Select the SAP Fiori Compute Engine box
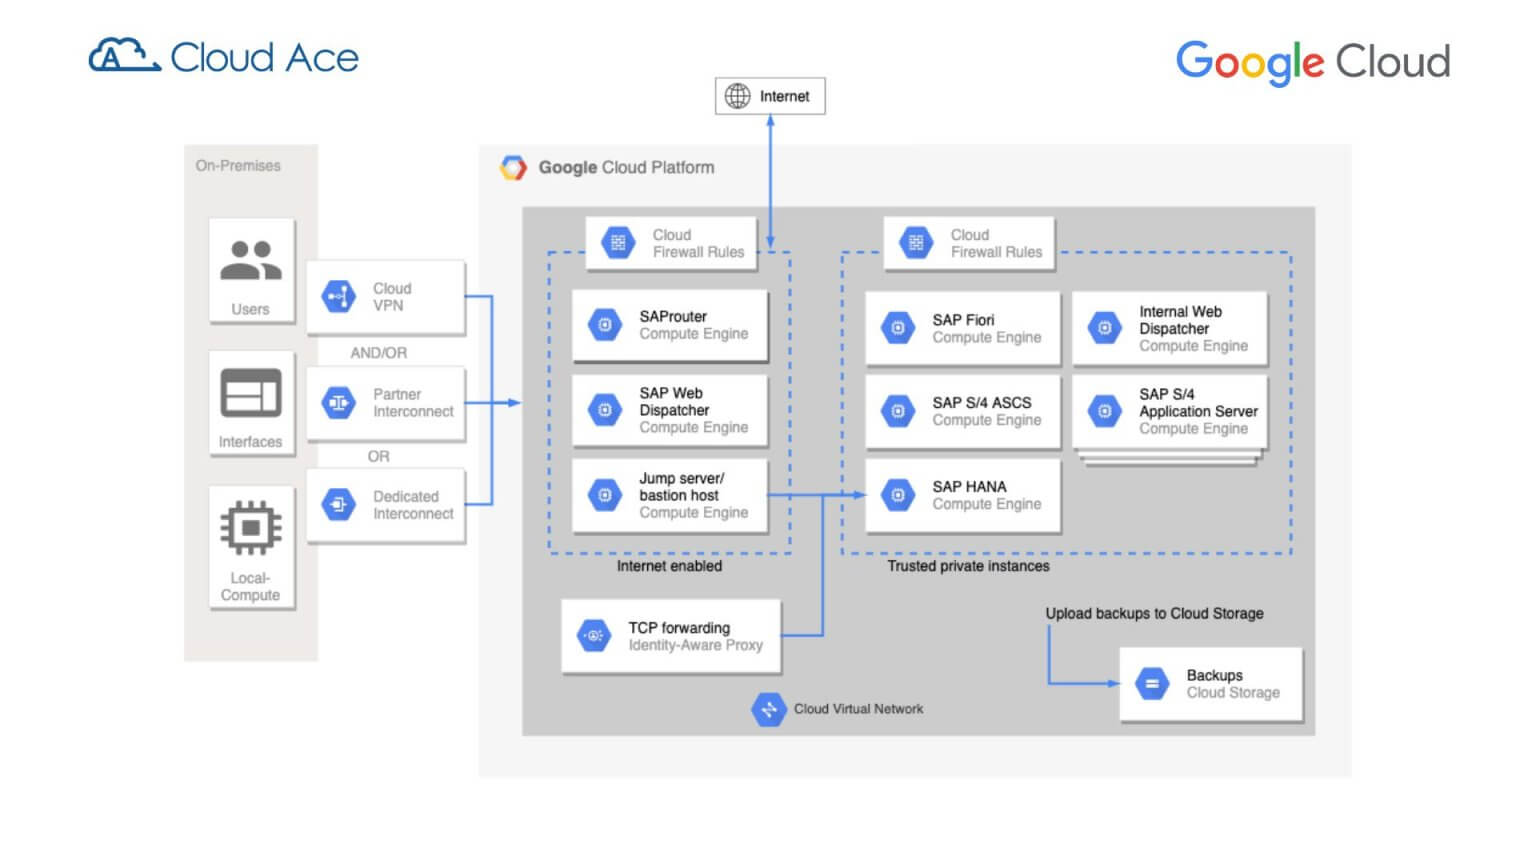 tap(963, 328)
